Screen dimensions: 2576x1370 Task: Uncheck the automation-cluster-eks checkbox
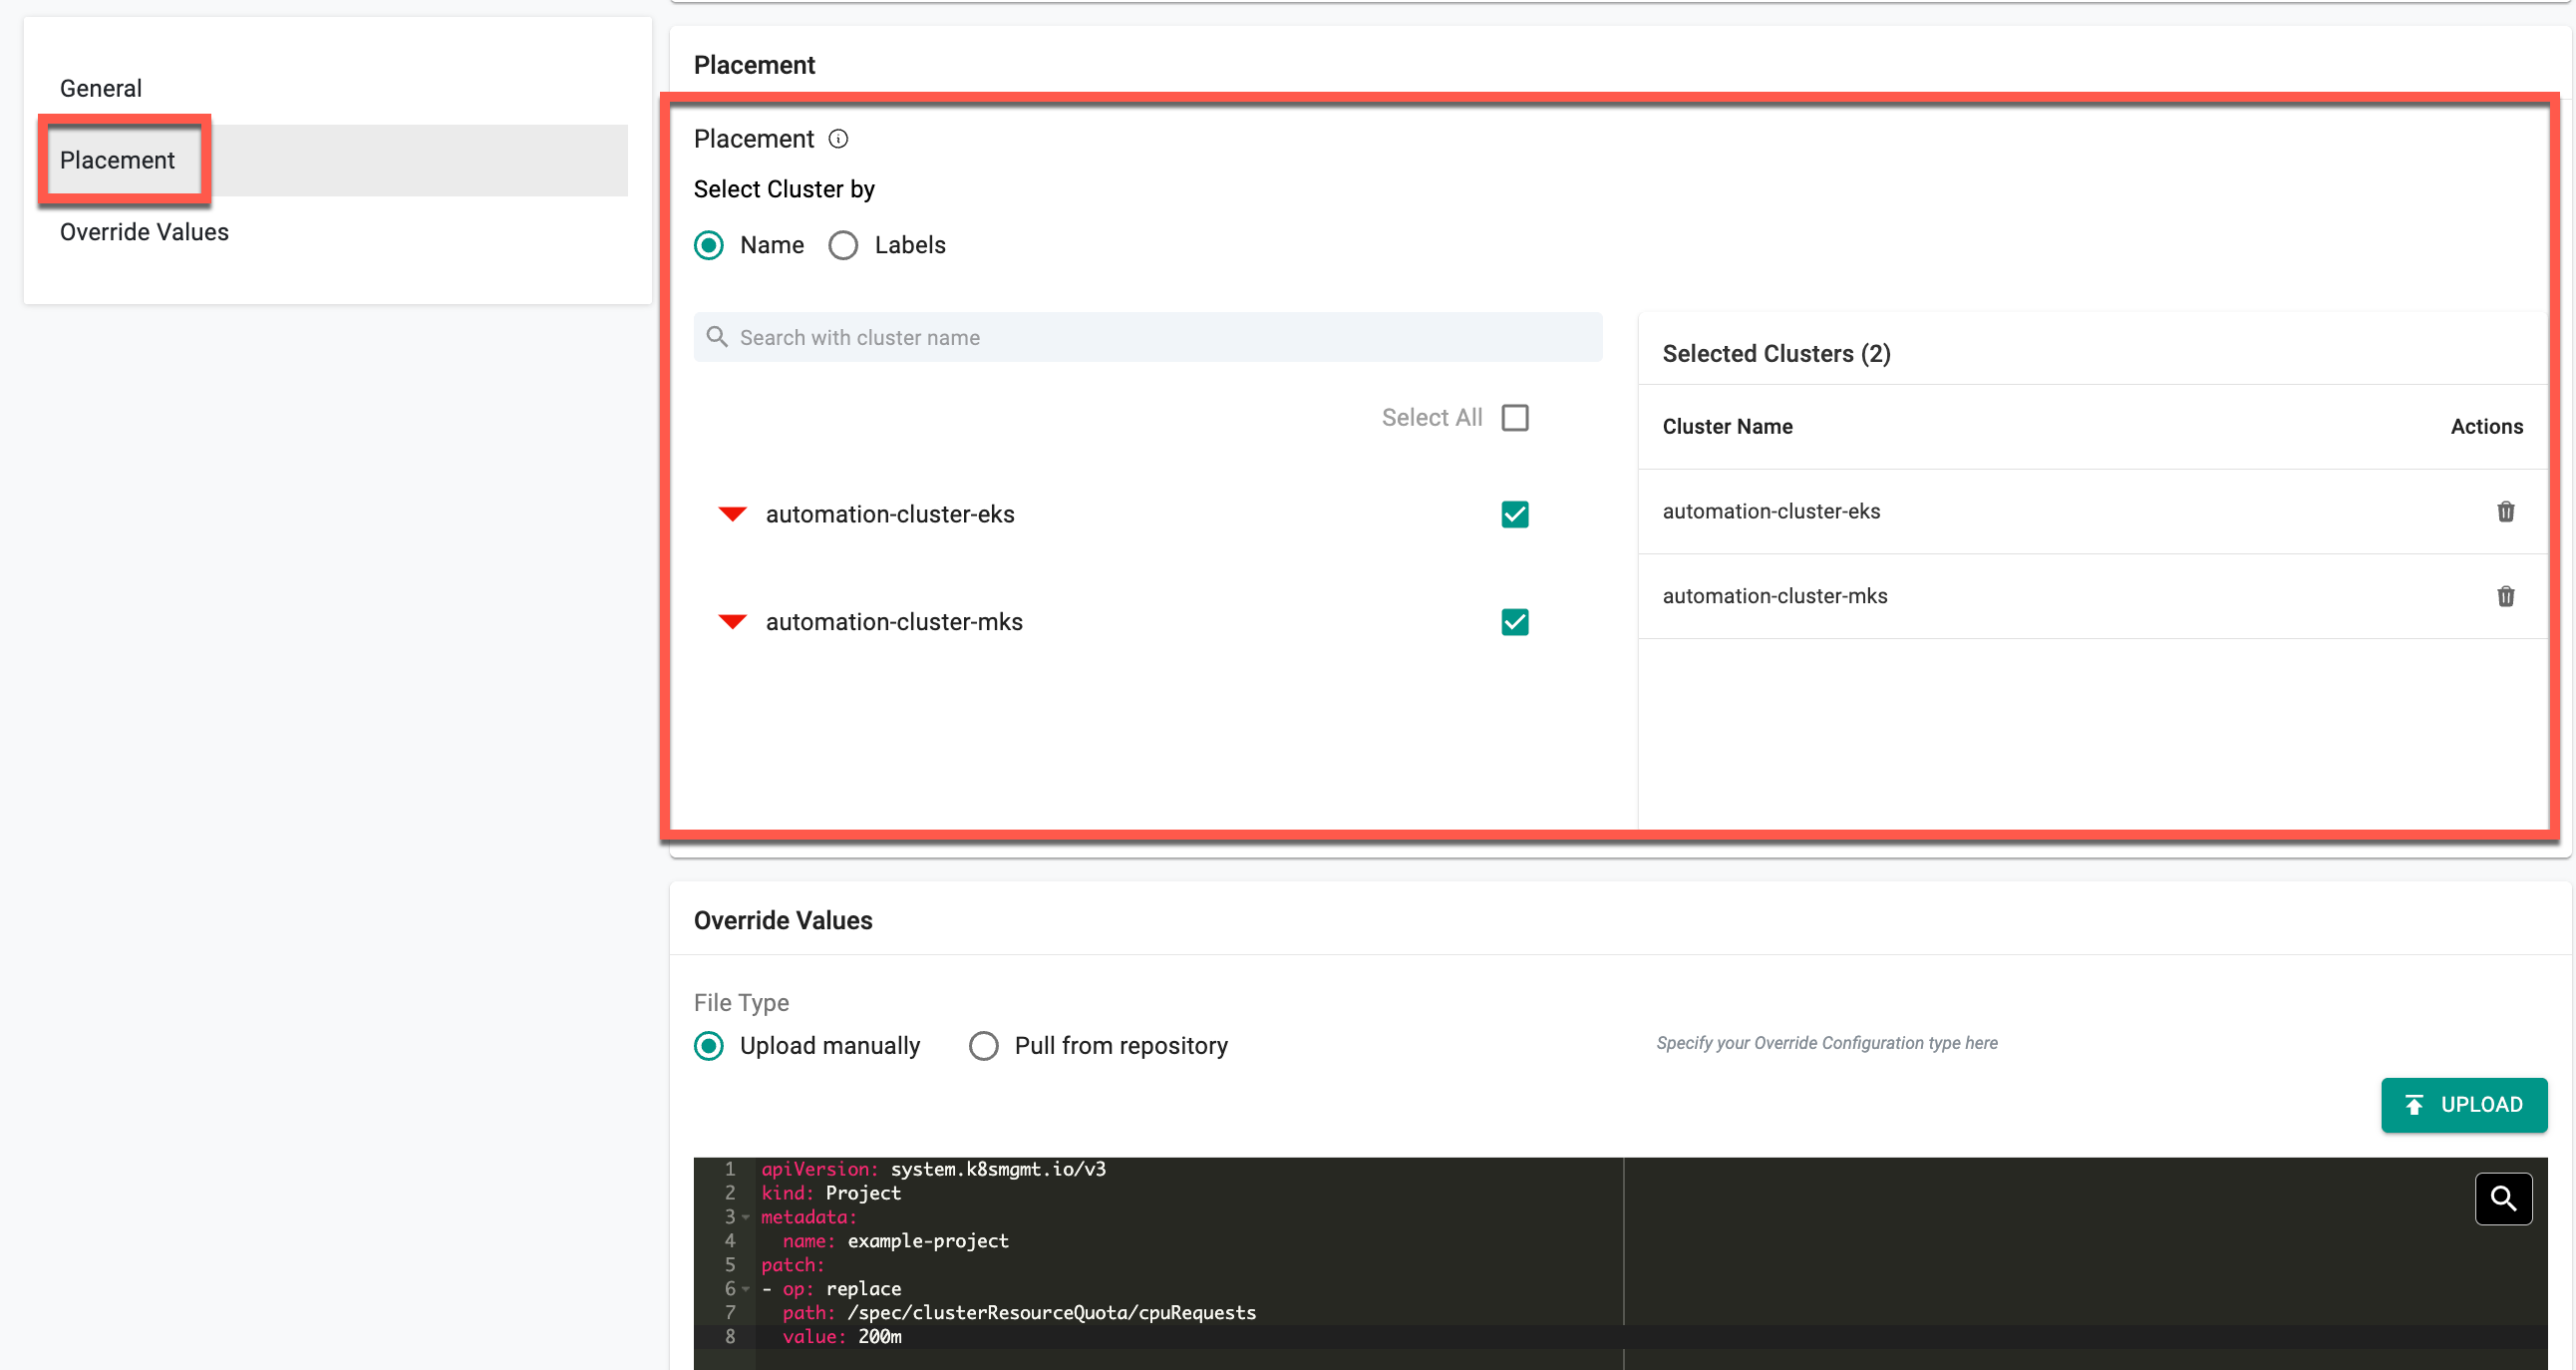coord(1514,514)
